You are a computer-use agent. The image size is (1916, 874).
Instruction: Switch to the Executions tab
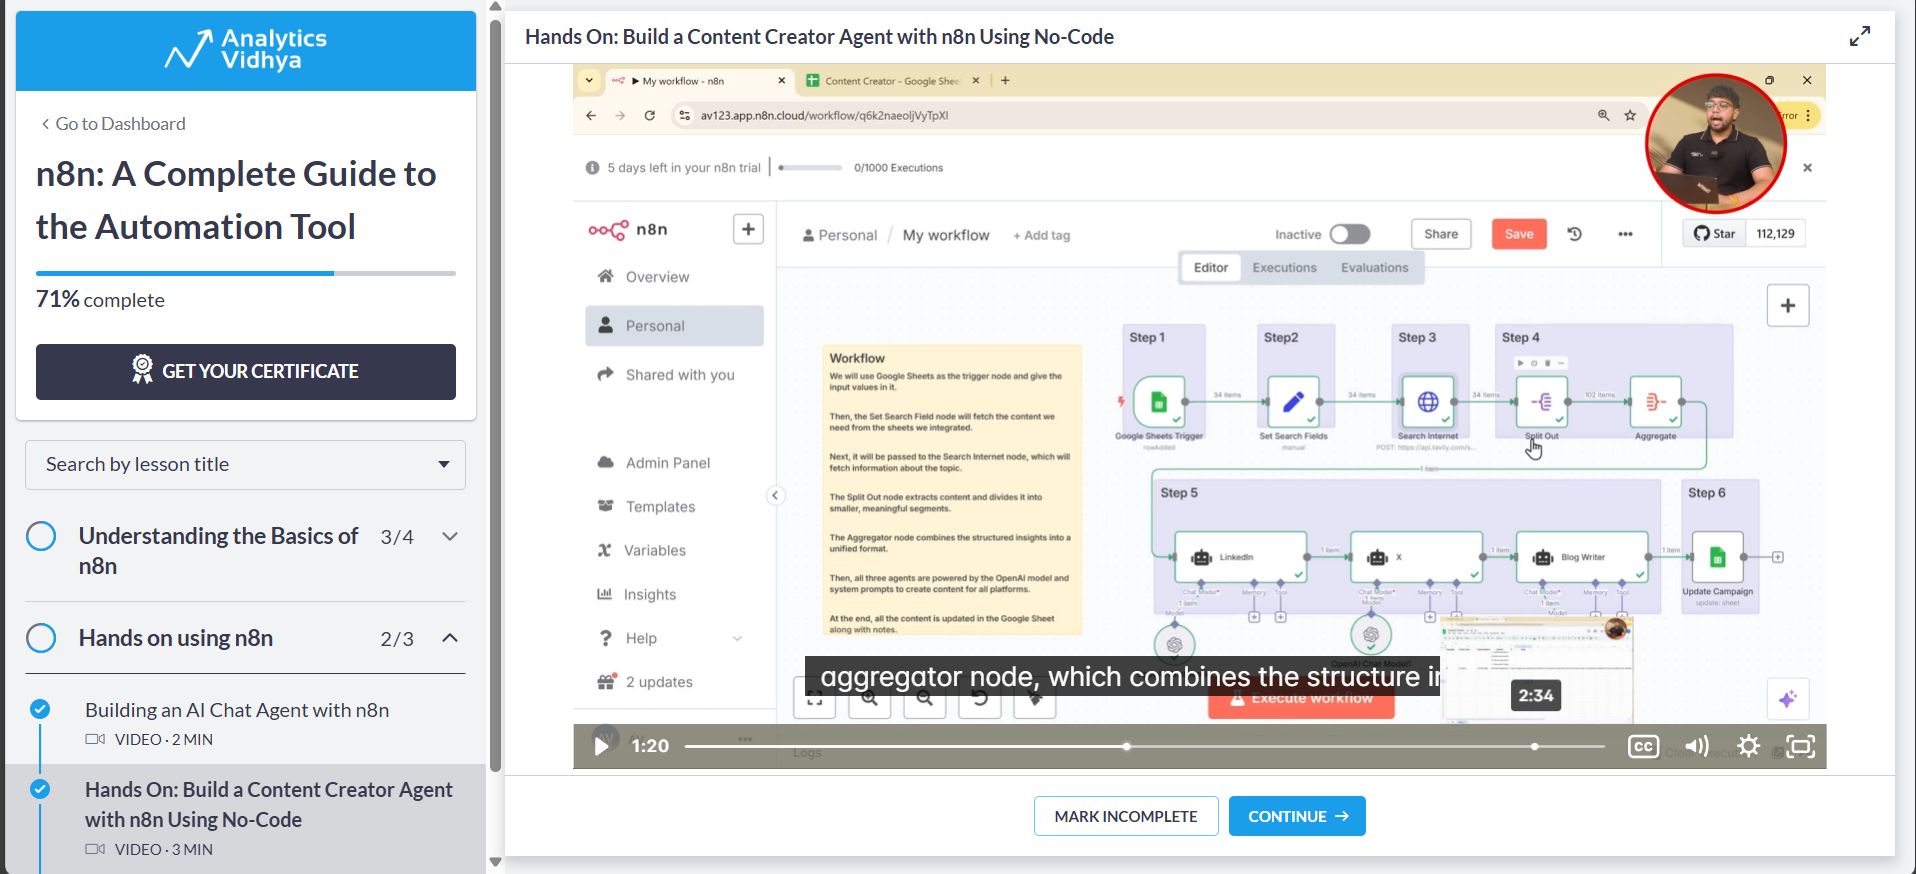pyautogui.click(x=1283, y=267)
